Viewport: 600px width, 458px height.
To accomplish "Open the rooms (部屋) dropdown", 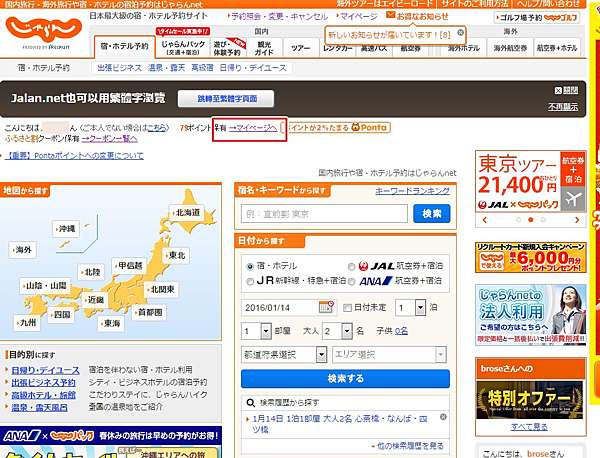I will (256, 331).
